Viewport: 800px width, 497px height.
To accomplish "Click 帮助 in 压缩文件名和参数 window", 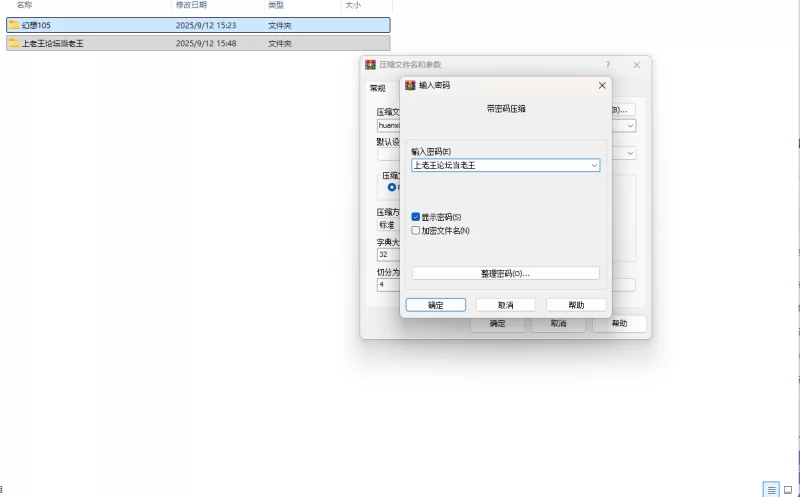I will (x=619, y=324).
